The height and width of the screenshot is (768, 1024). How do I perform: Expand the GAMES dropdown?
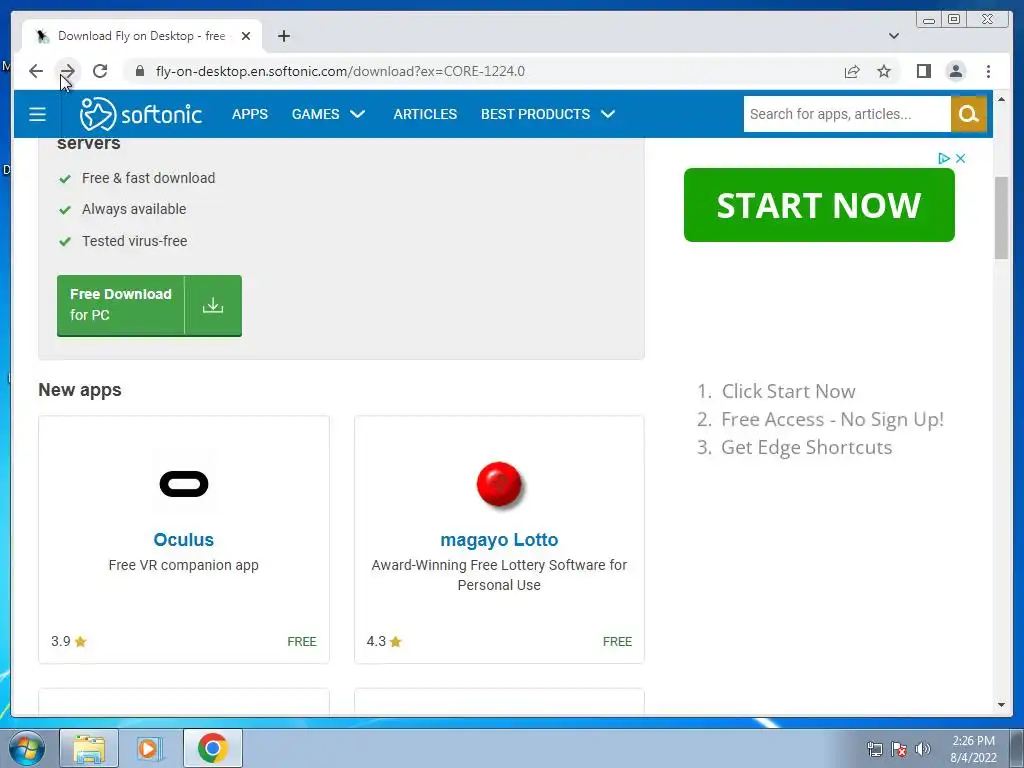coord(328,114)
